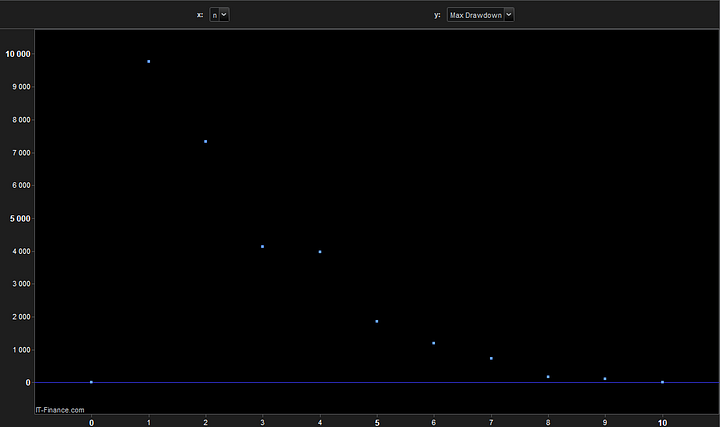Click the x-axis label 10
This screenshot has height=427, width=720.
663,422
